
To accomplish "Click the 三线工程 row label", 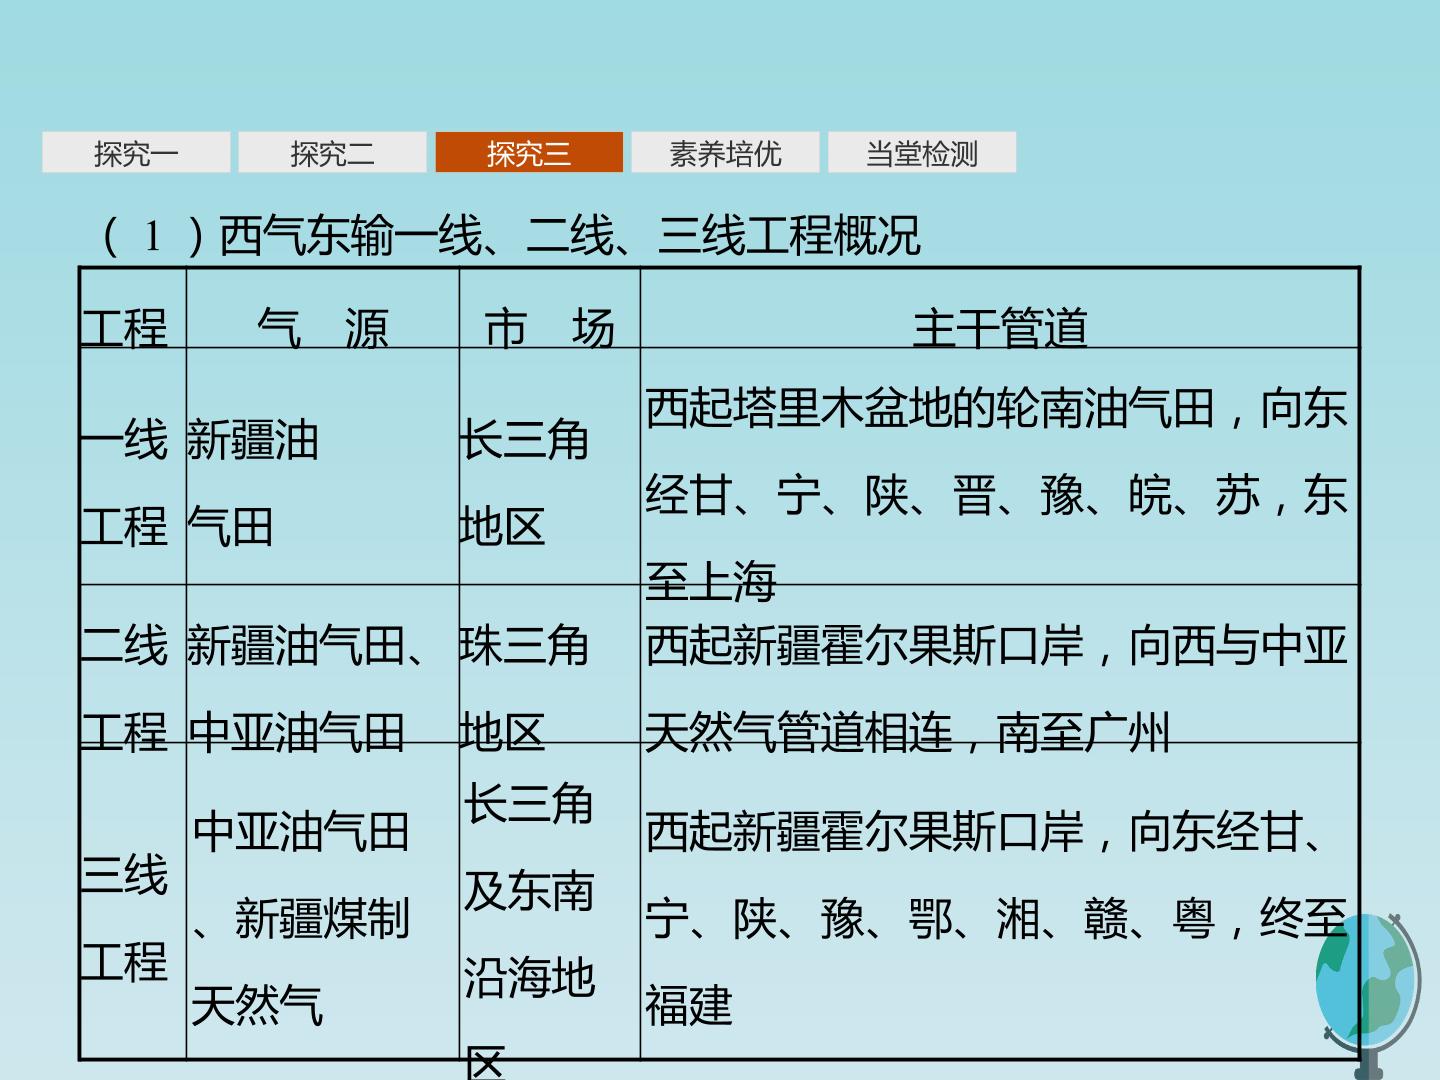I will [x=124, y=918].
